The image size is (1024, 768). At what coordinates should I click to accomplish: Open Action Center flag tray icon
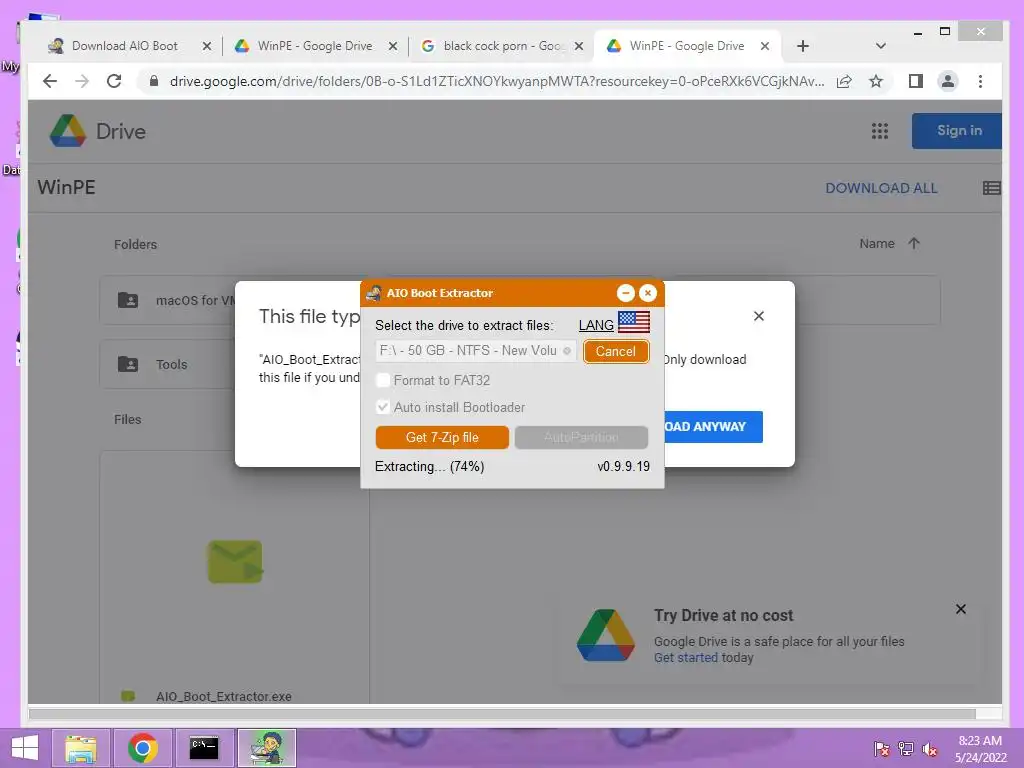[881, 749]
